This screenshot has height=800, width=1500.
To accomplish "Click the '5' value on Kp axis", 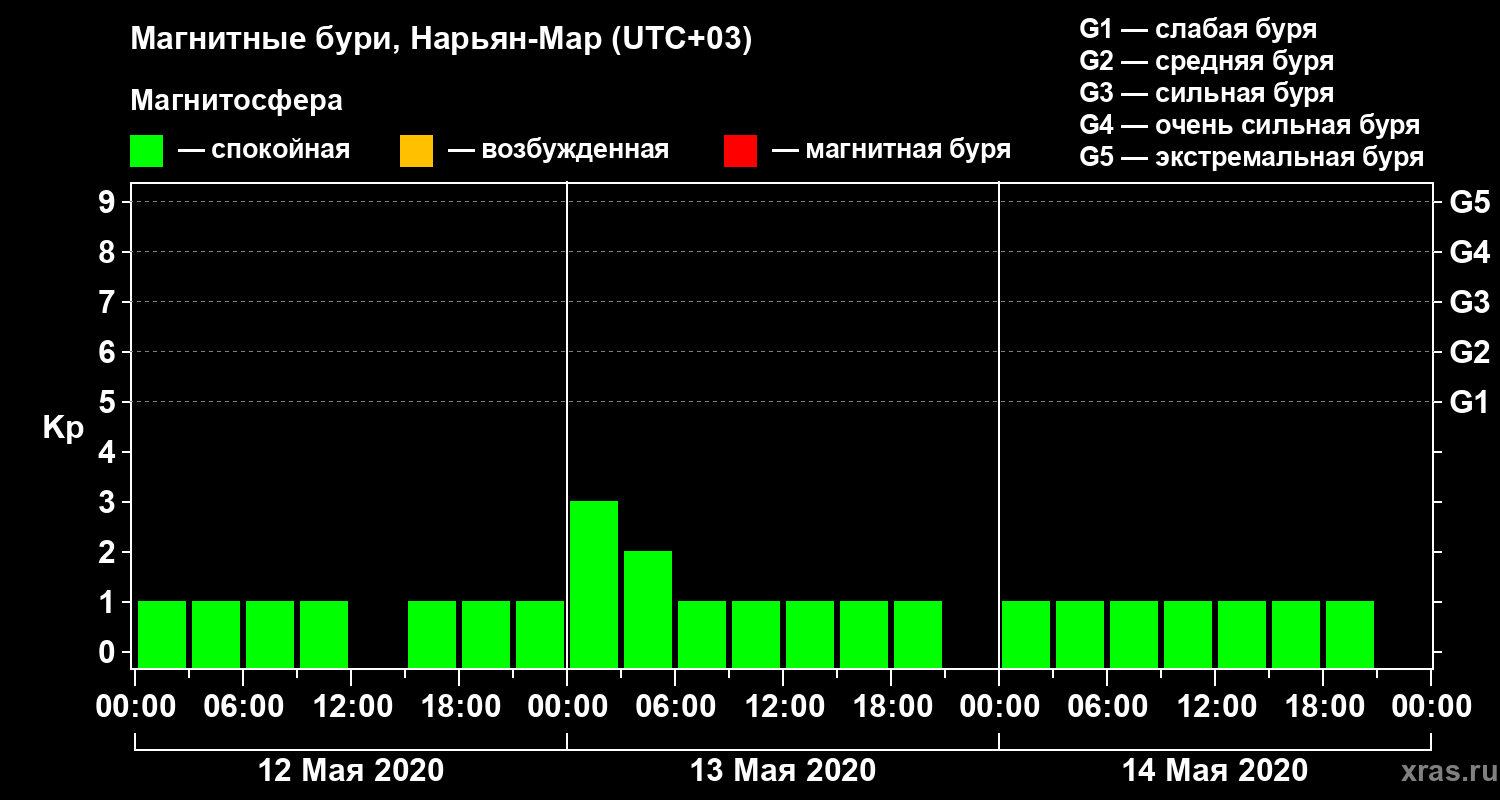I will [x=109, y=402].
